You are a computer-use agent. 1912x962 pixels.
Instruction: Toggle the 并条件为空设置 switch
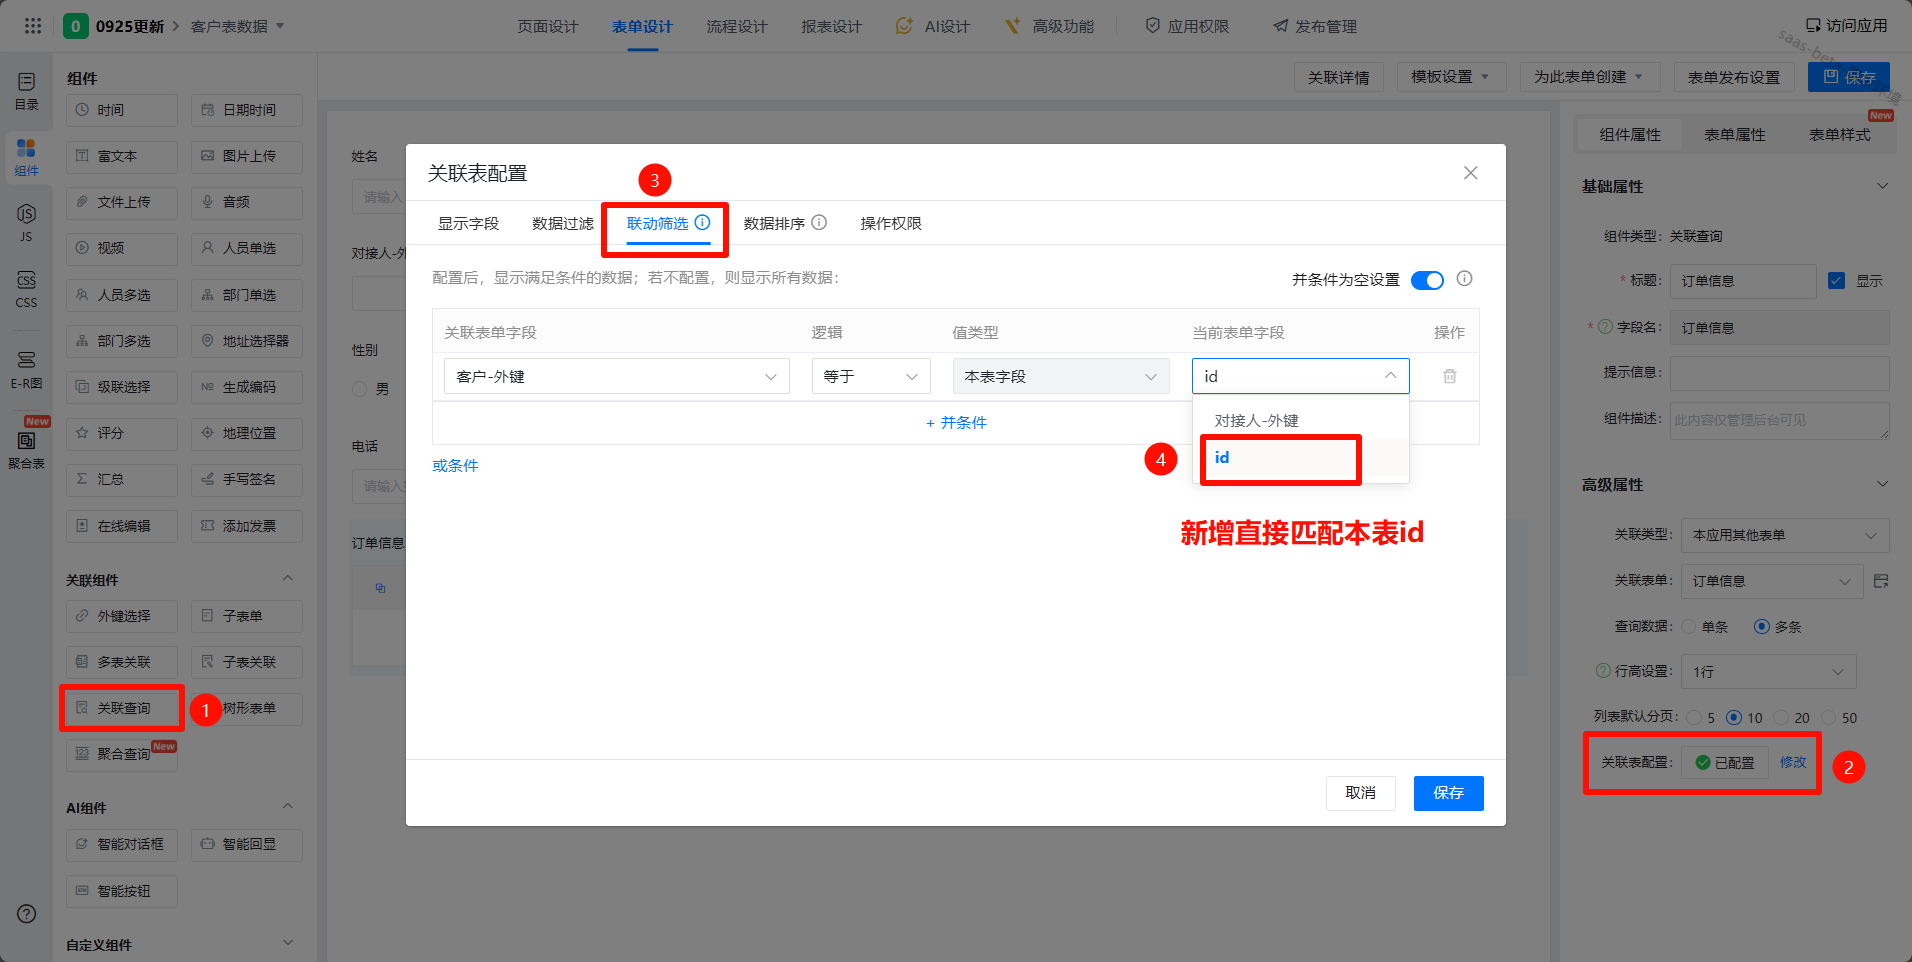pyautogui.click(x=1427, y=280)
